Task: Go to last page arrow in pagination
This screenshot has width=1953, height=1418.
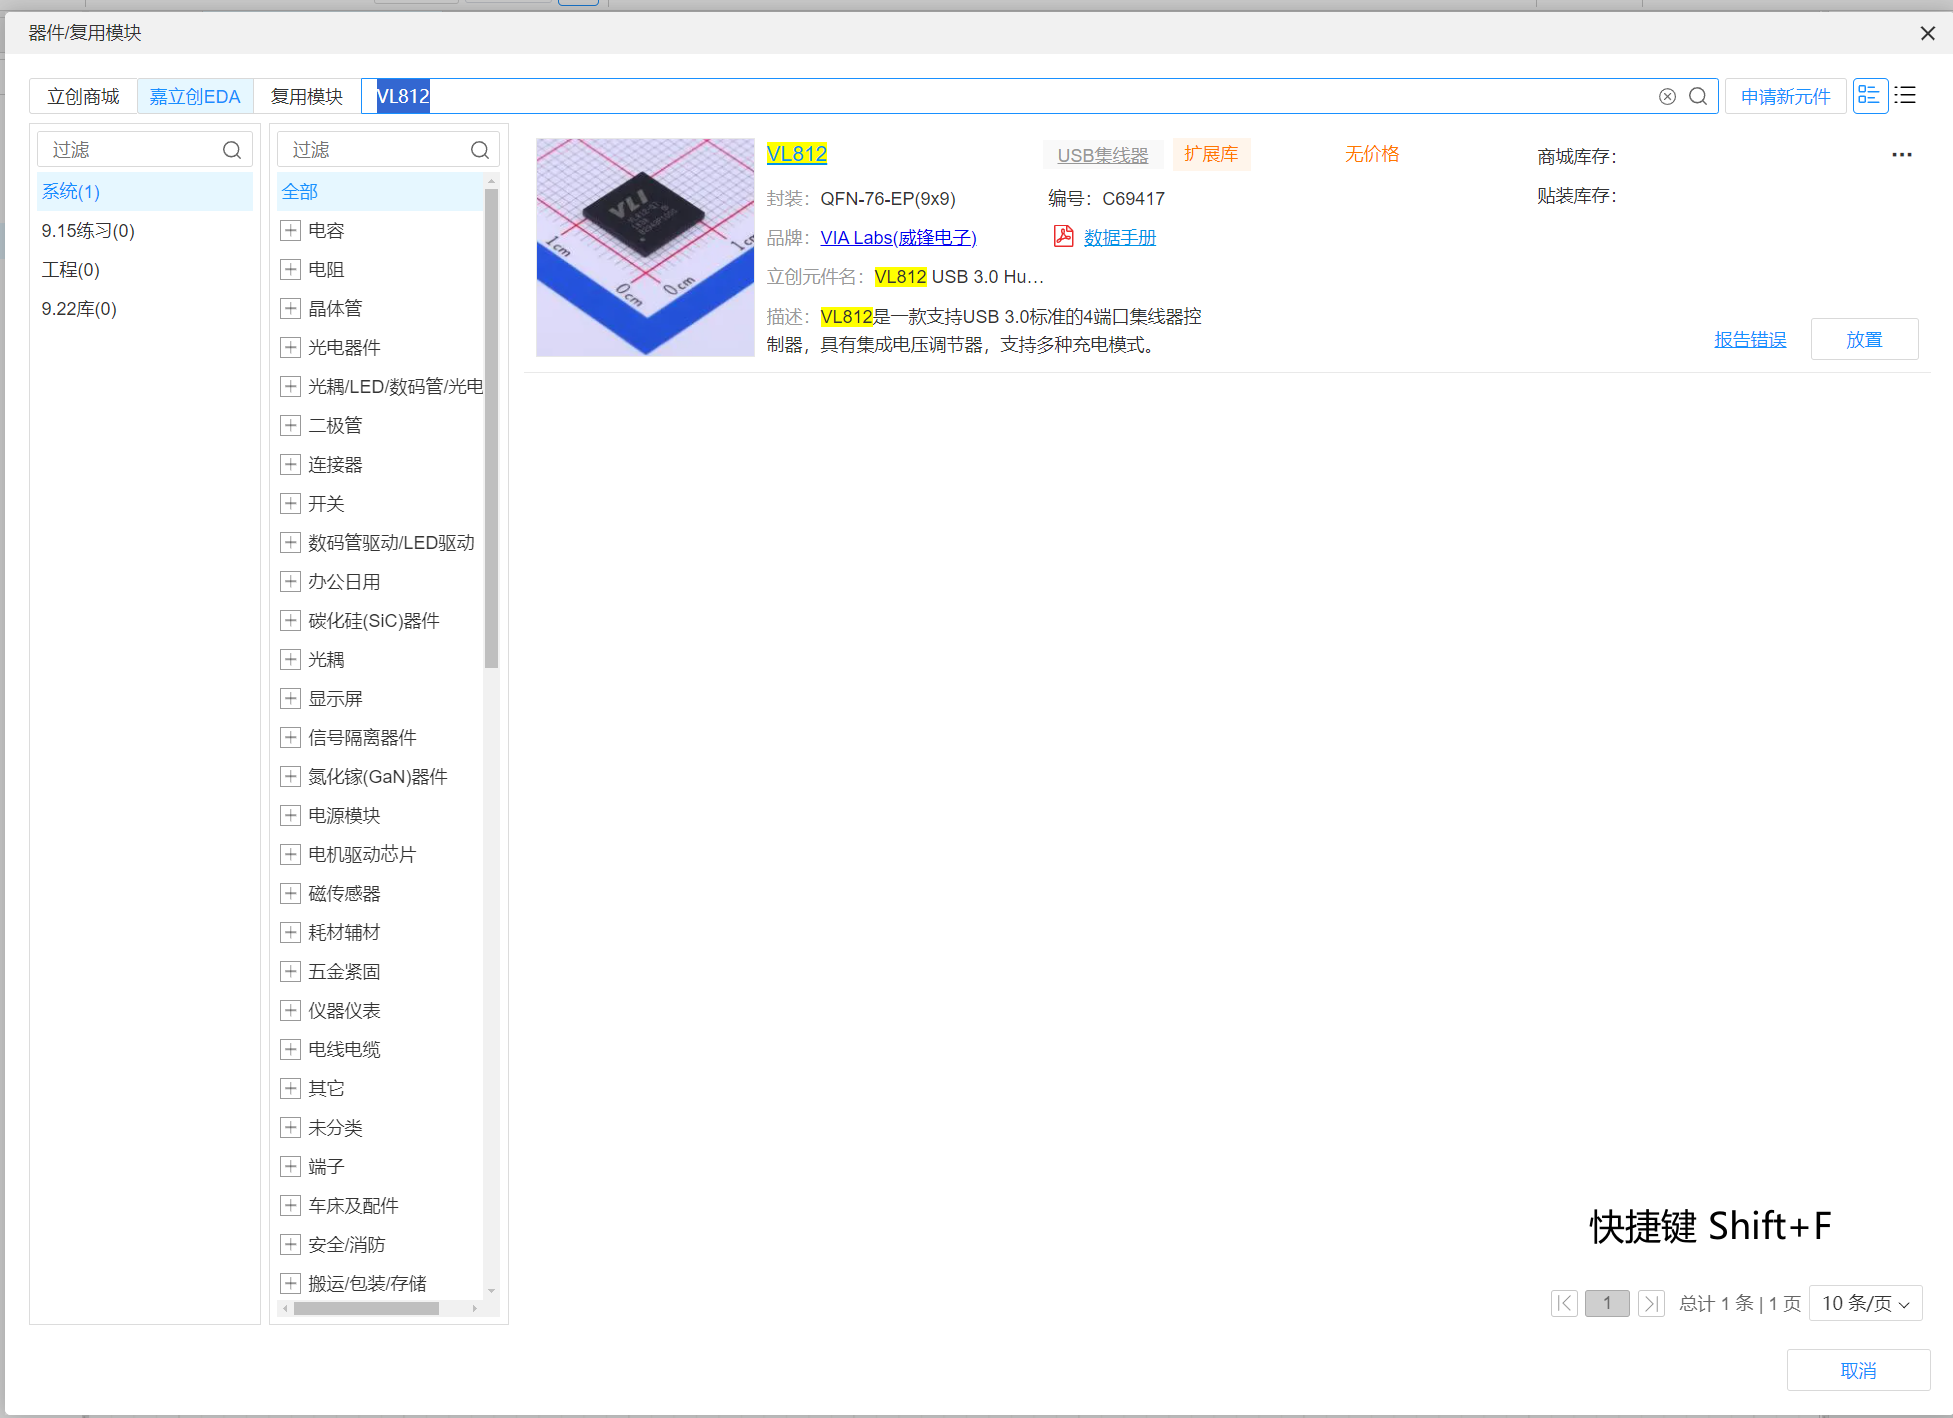Action: 1651,1303
